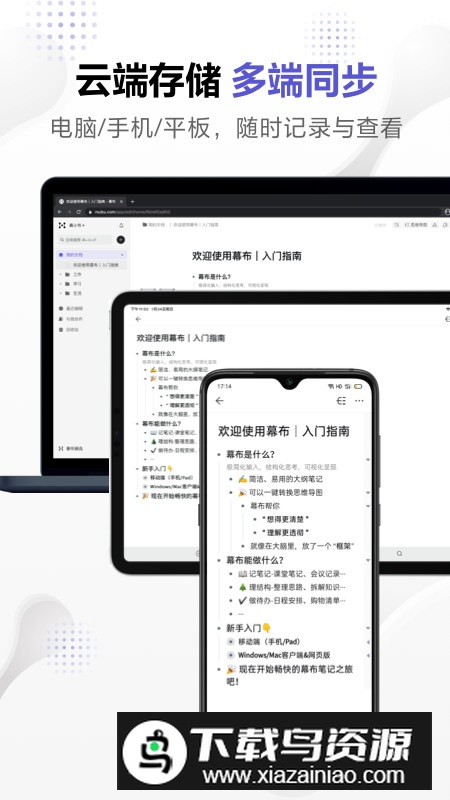Click the tablet heading 幕布能做什么?

(161, 423)
